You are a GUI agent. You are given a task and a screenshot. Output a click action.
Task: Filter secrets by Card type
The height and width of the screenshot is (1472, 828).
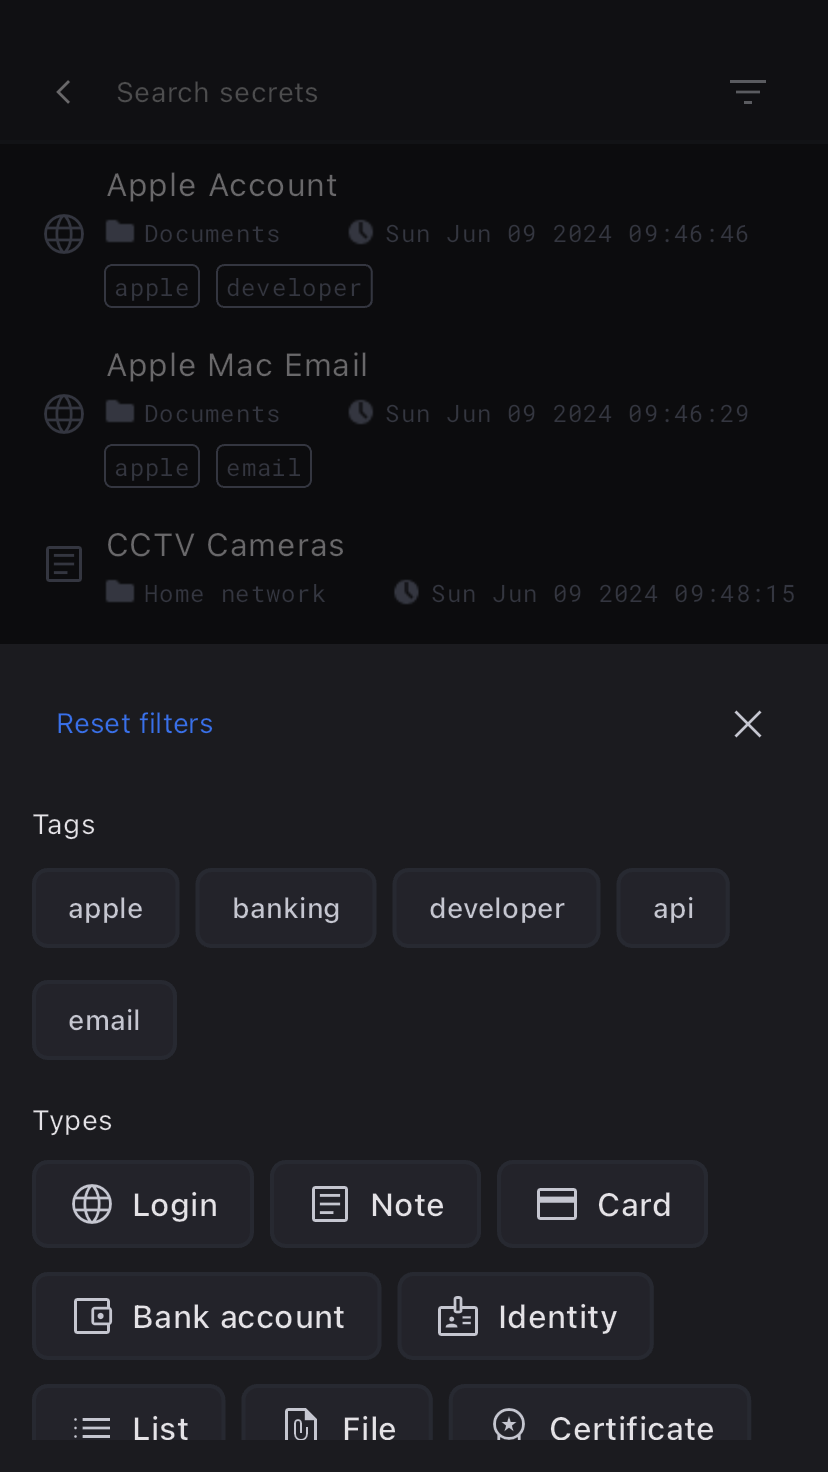tap(603, 1204)
